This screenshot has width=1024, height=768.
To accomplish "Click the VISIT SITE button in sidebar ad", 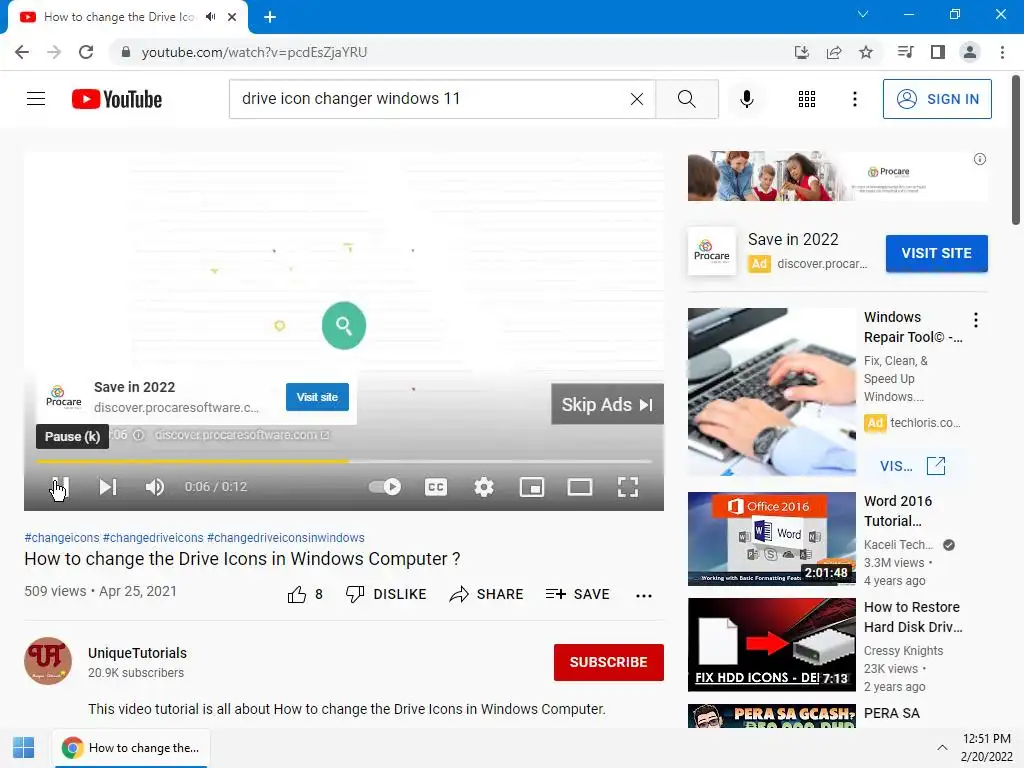I will (936, 253).
